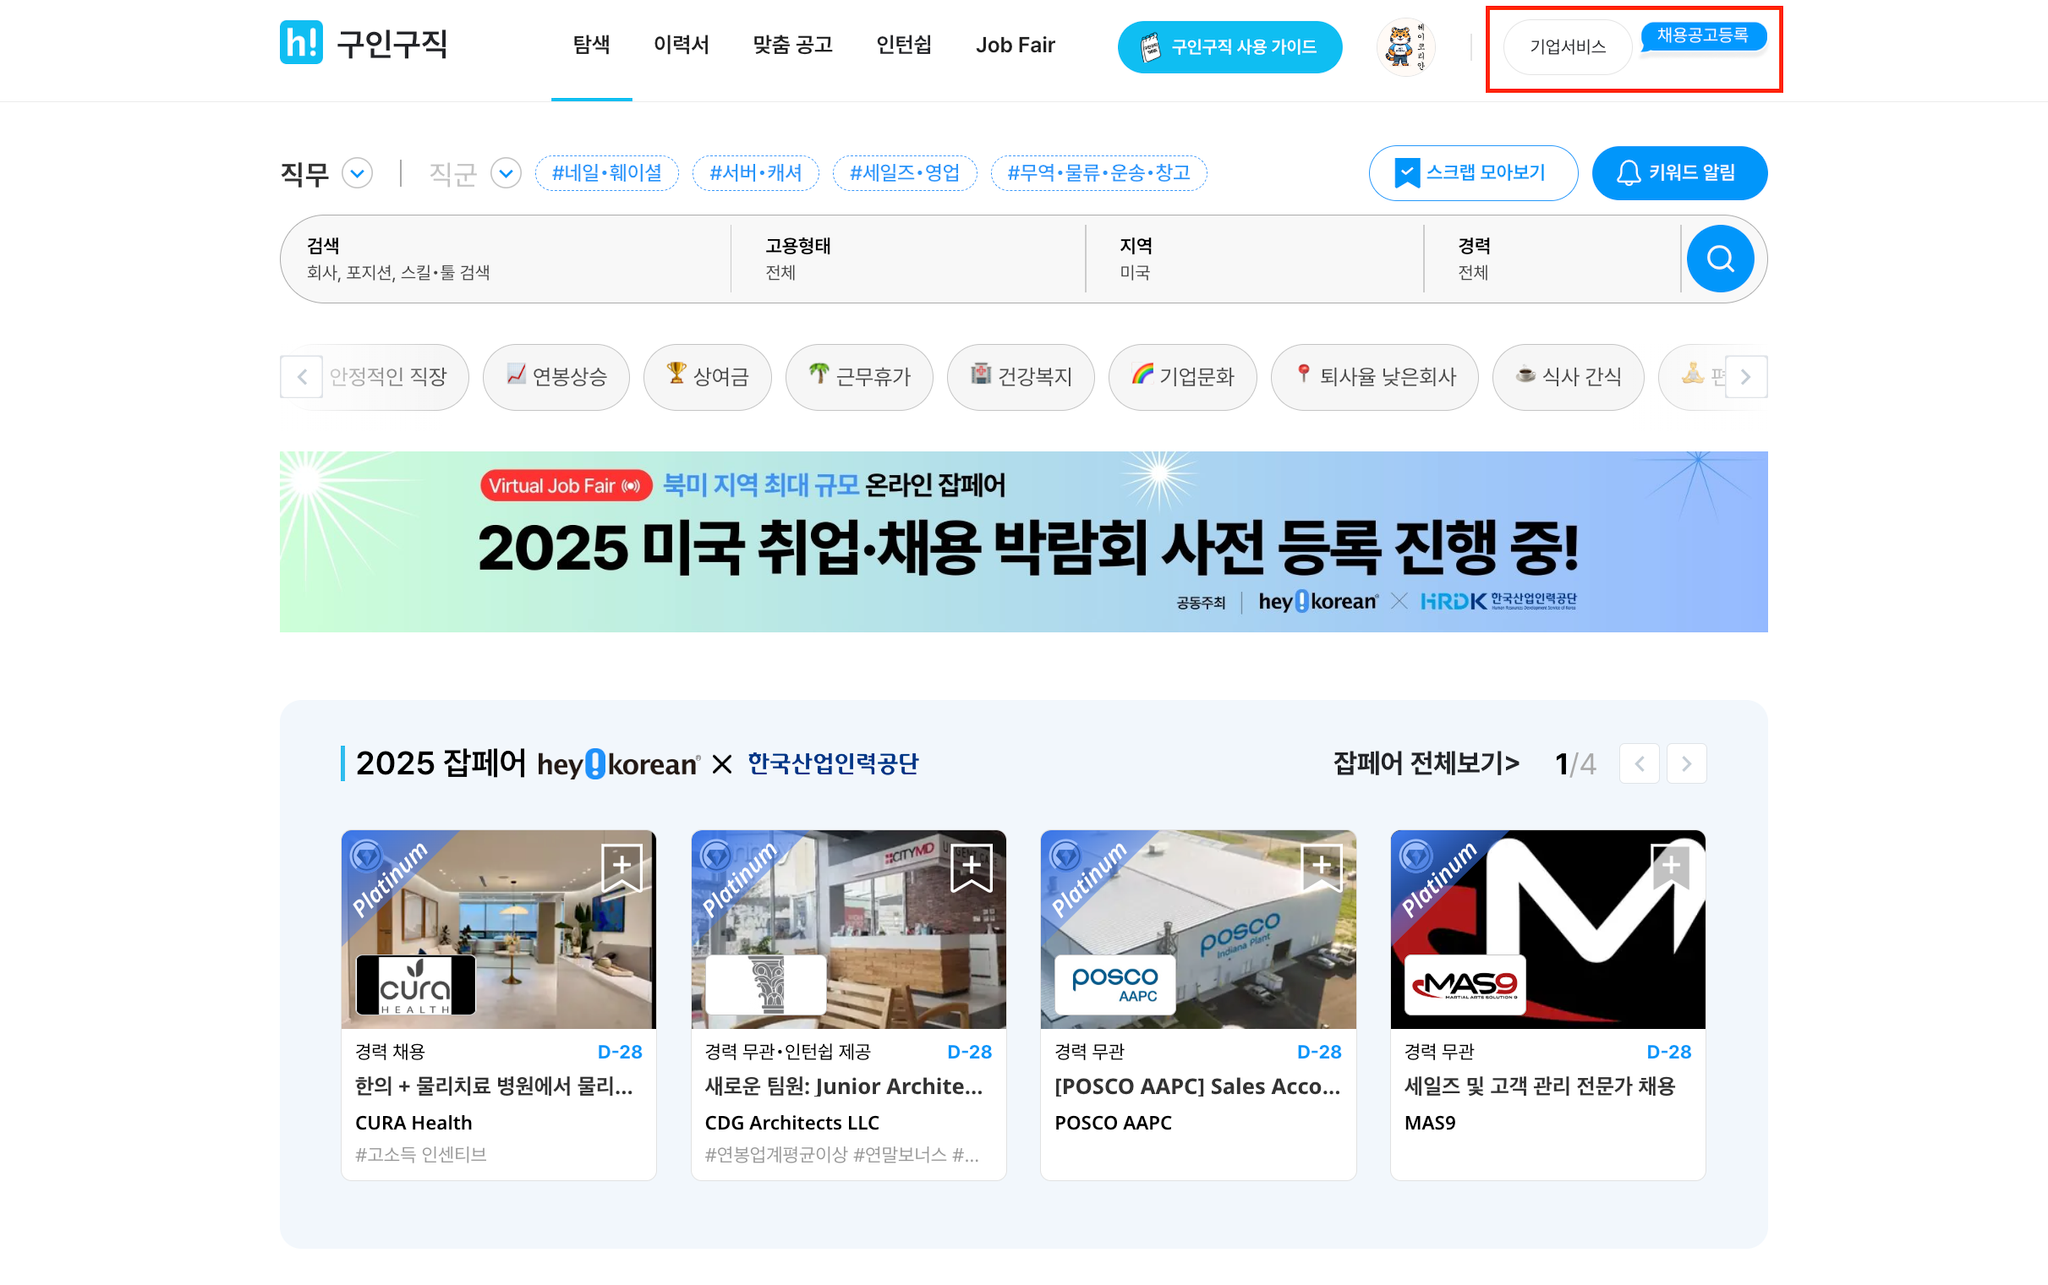Open the CURA Health job photo
Image resolution: width=2048 pixels, height=1285 pixels.
click(499, 929)
